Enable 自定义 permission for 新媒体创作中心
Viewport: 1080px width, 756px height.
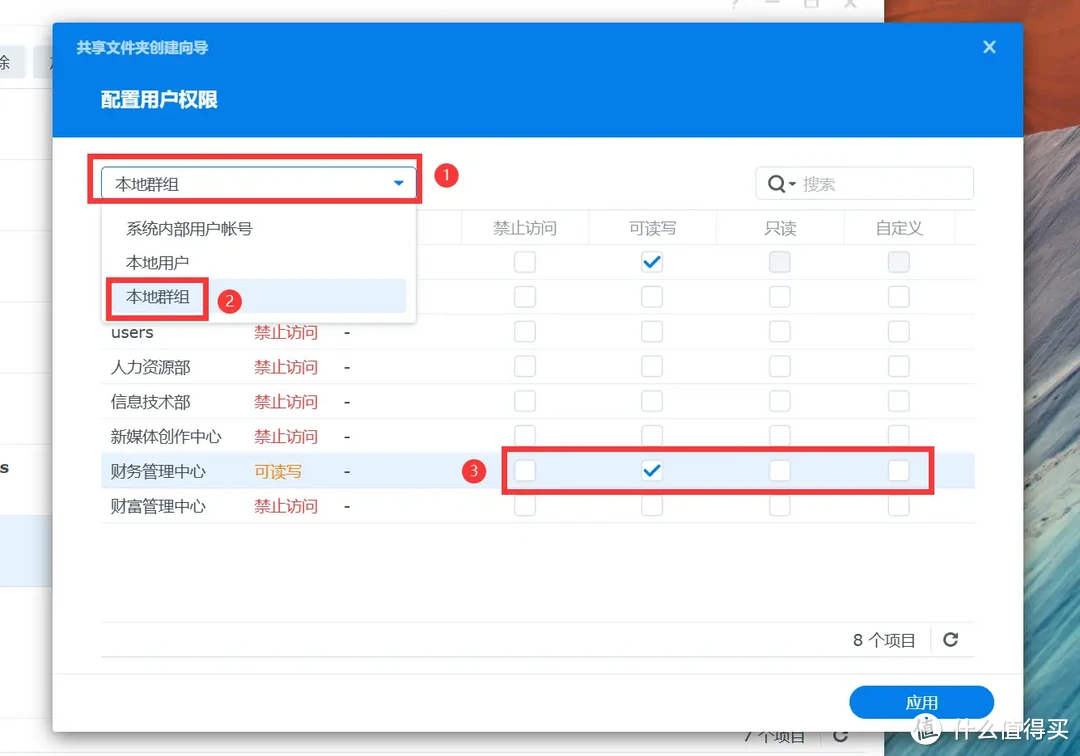(897, 436)
